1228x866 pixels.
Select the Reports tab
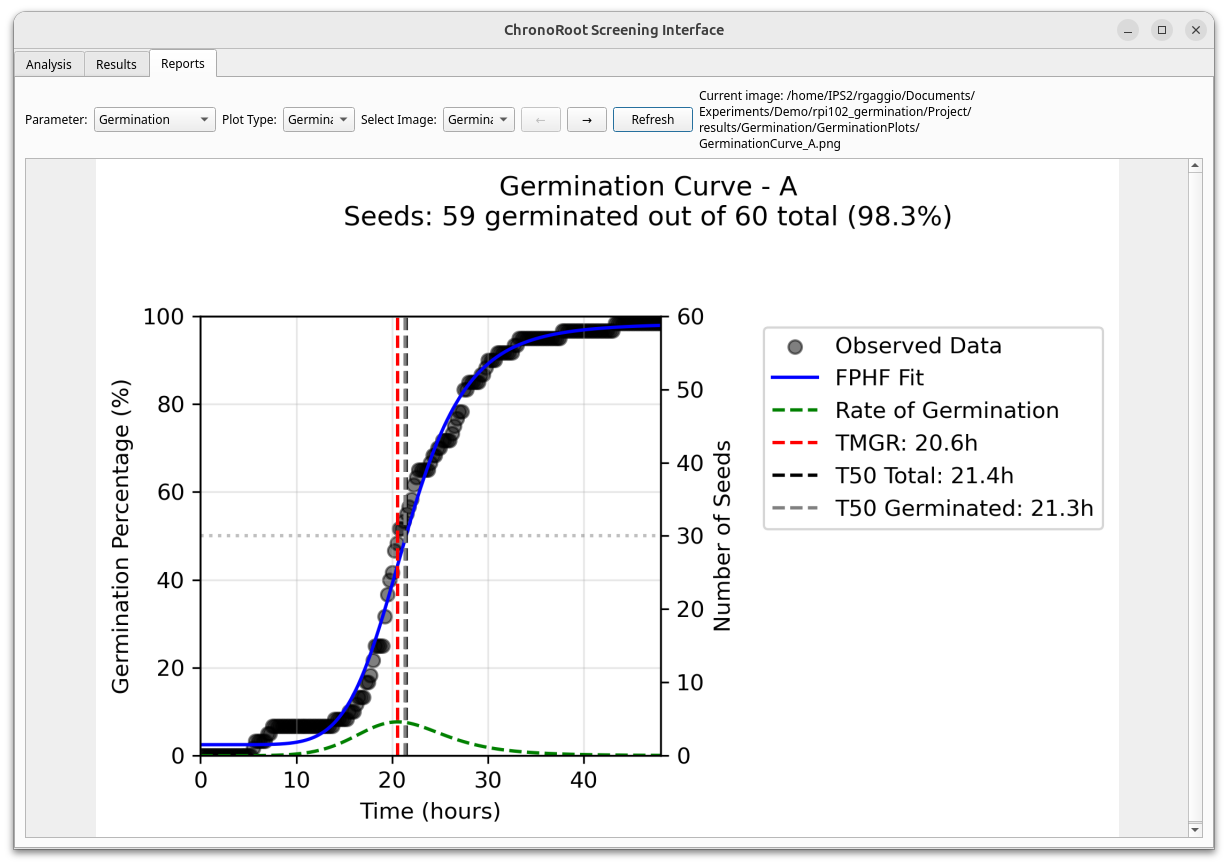click(x=183, y=62)
